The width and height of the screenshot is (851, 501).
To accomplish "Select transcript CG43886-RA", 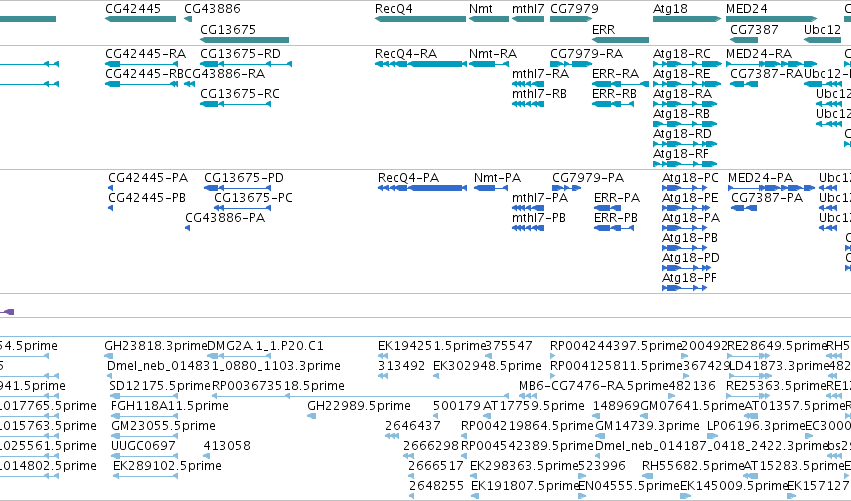I will click(189, 84).
